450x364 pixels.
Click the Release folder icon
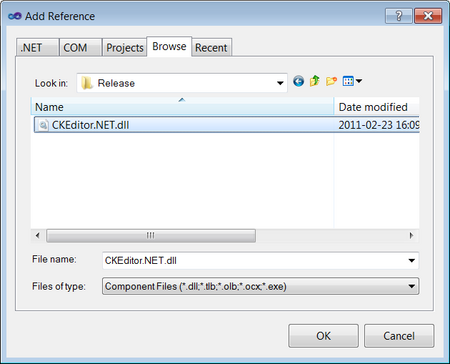pyautogui.click(x=87, y=83)
